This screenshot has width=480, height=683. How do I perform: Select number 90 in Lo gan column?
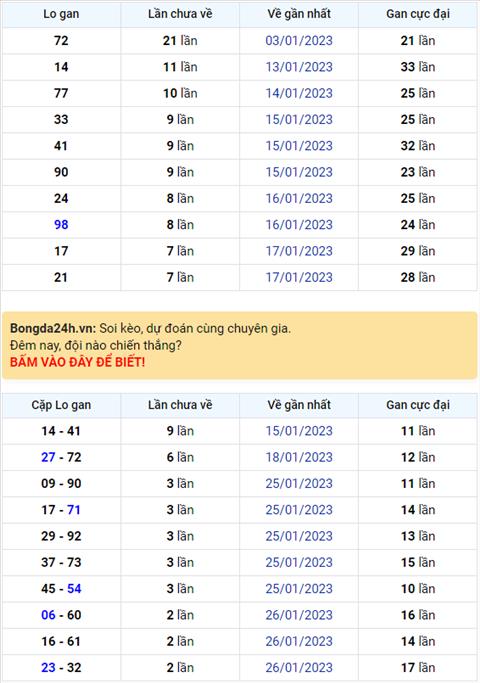61,172
